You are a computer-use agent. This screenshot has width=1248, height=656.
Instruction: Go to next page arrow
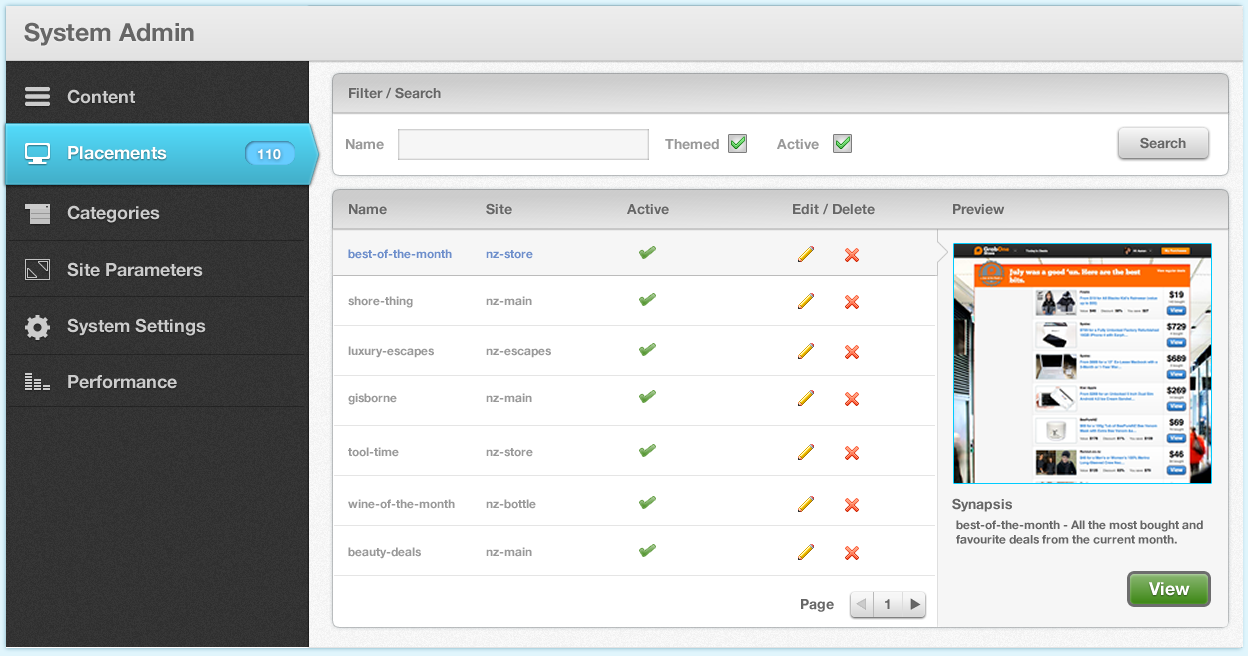click(x=914, y=604)
